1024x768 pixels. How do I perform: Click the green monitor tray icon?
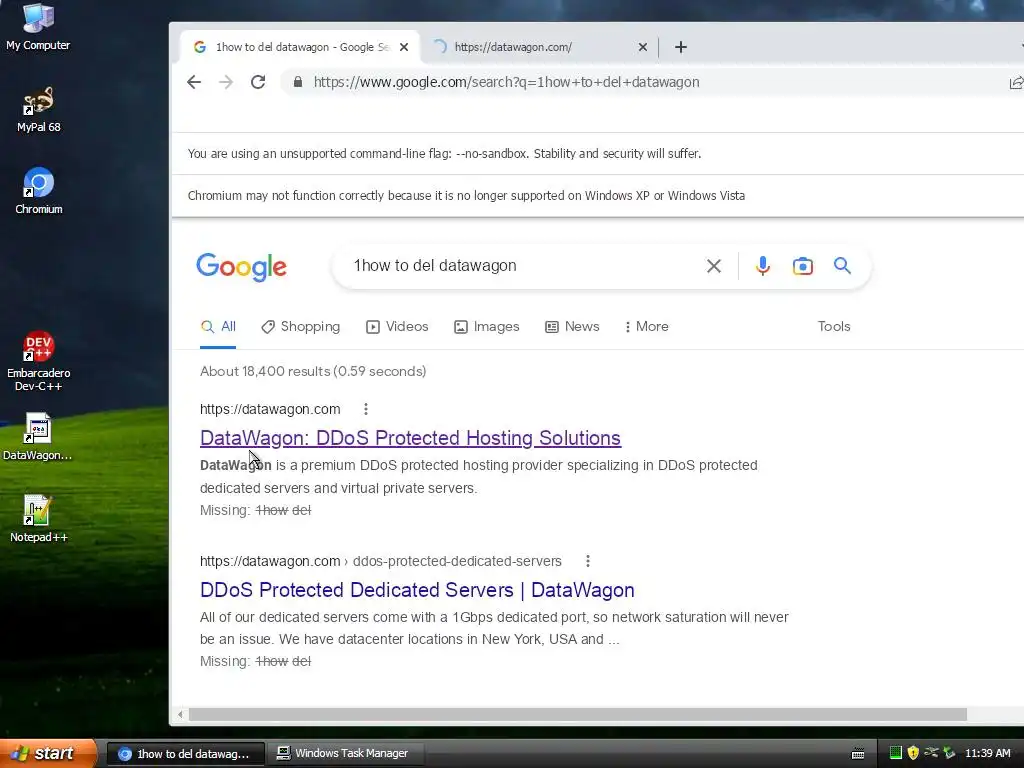[896, 753]
